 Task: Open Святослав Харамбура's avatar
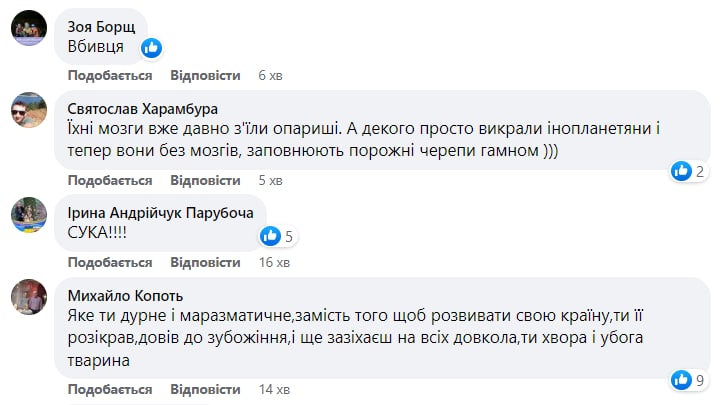28,112
